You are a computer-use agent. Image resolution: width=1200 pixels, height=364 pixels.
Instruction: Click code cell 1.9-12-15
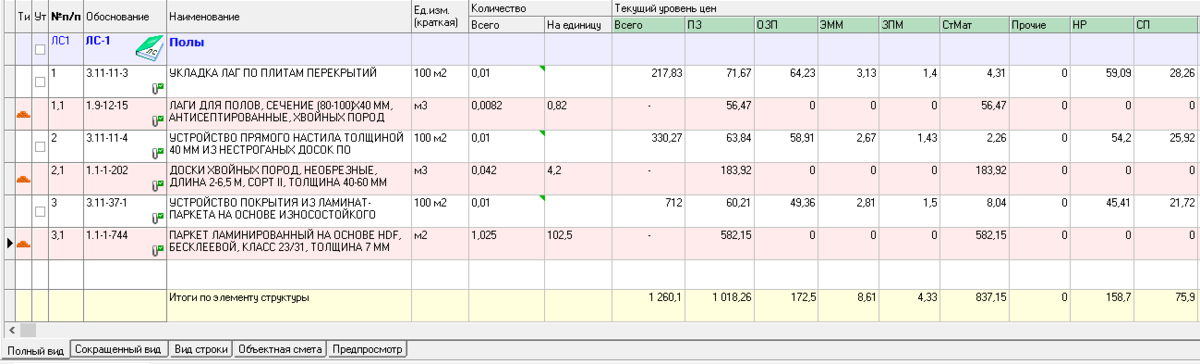(125, 114)
